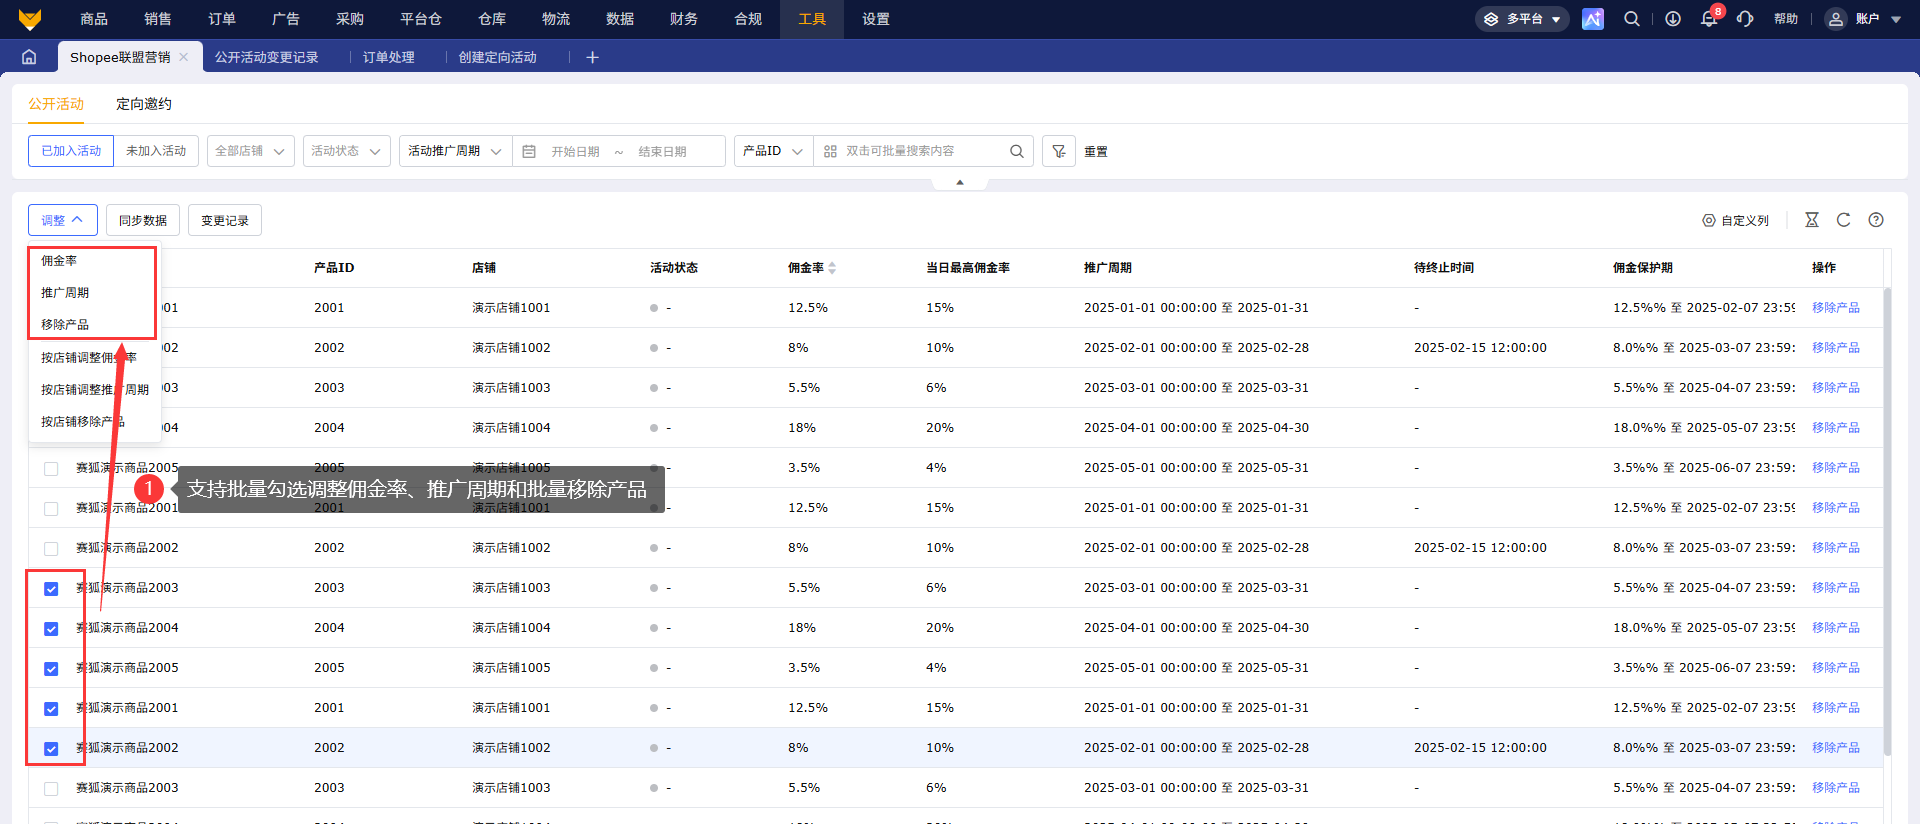Check the unticked 赛狐演示商品2005 row checkbox
1920x824 pixels.
click(51, 469)
